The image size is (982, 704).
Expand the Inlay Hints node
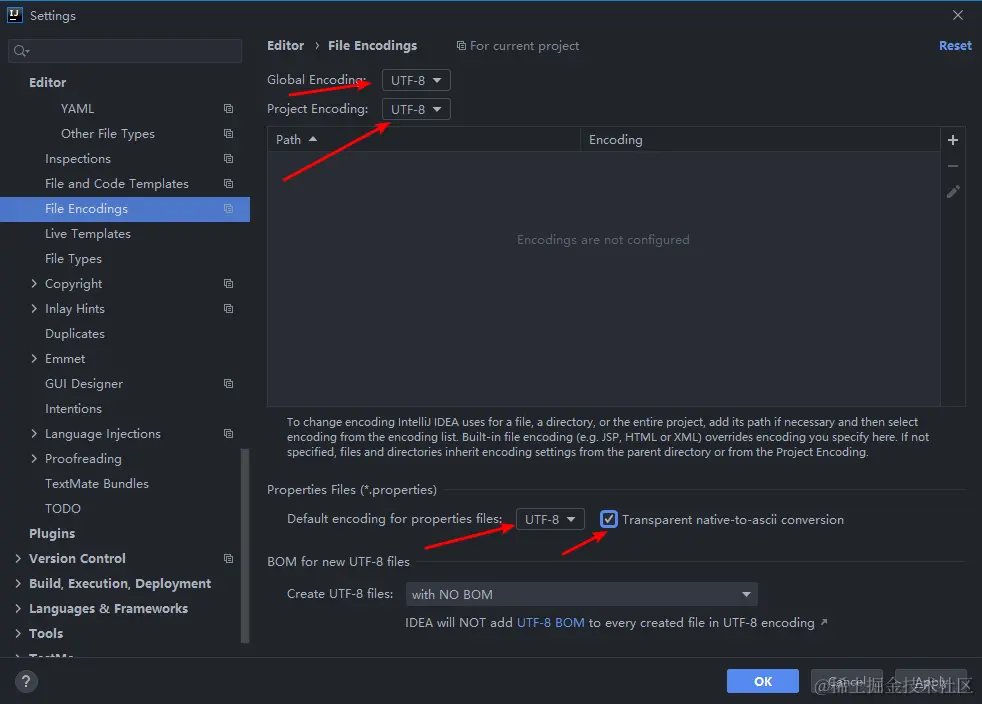tap(34, 309)
